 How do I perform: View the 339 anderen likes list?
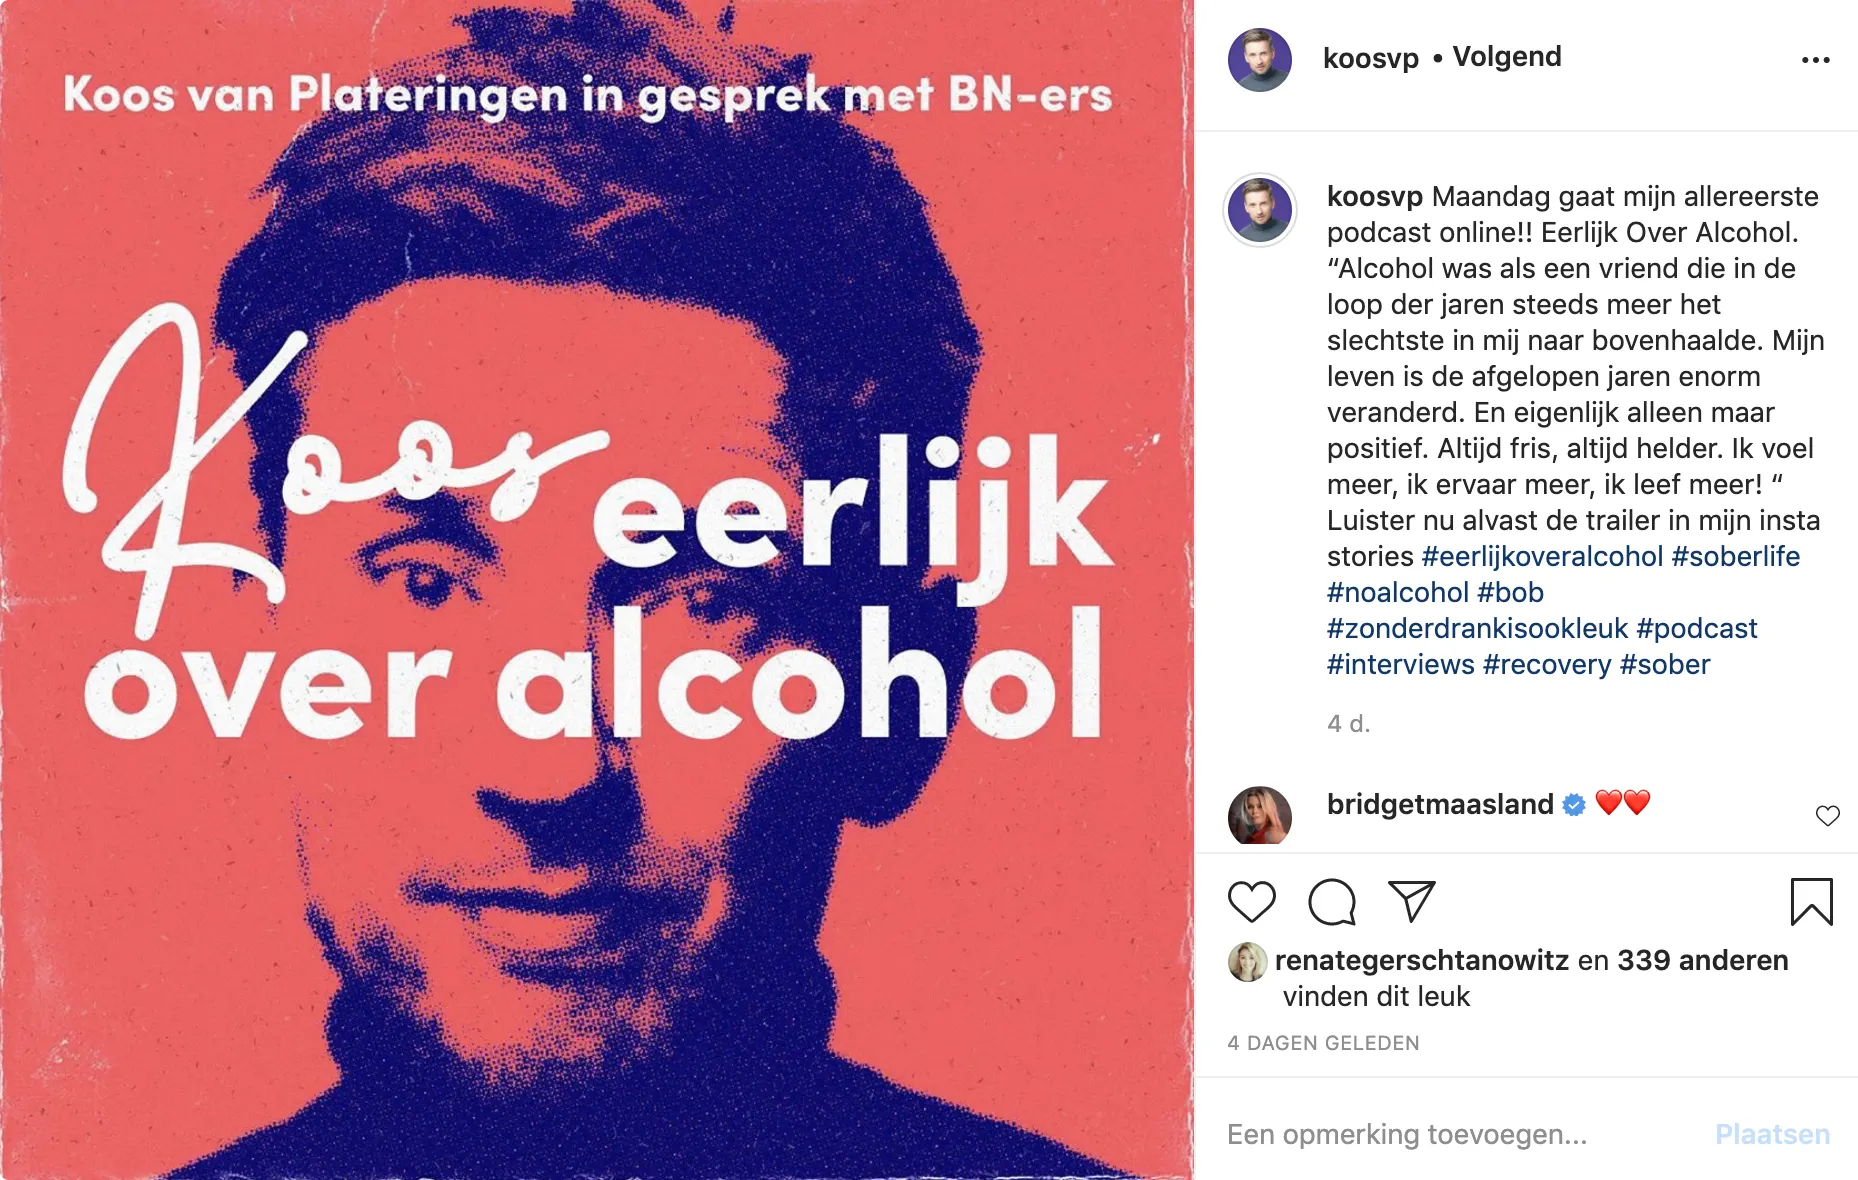(1702, 960)
